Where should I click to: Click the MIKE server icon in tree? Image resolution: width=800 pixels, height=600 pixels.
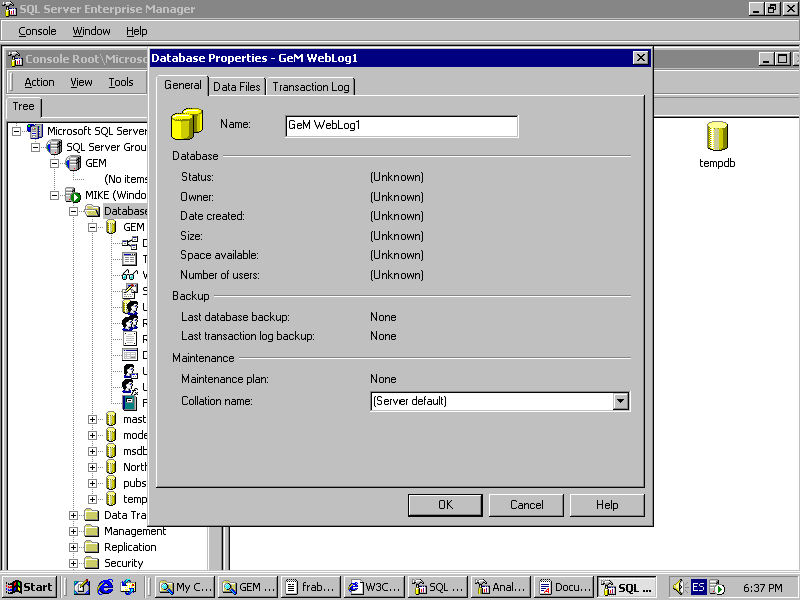pyautogui.click(x=73, y=195)
